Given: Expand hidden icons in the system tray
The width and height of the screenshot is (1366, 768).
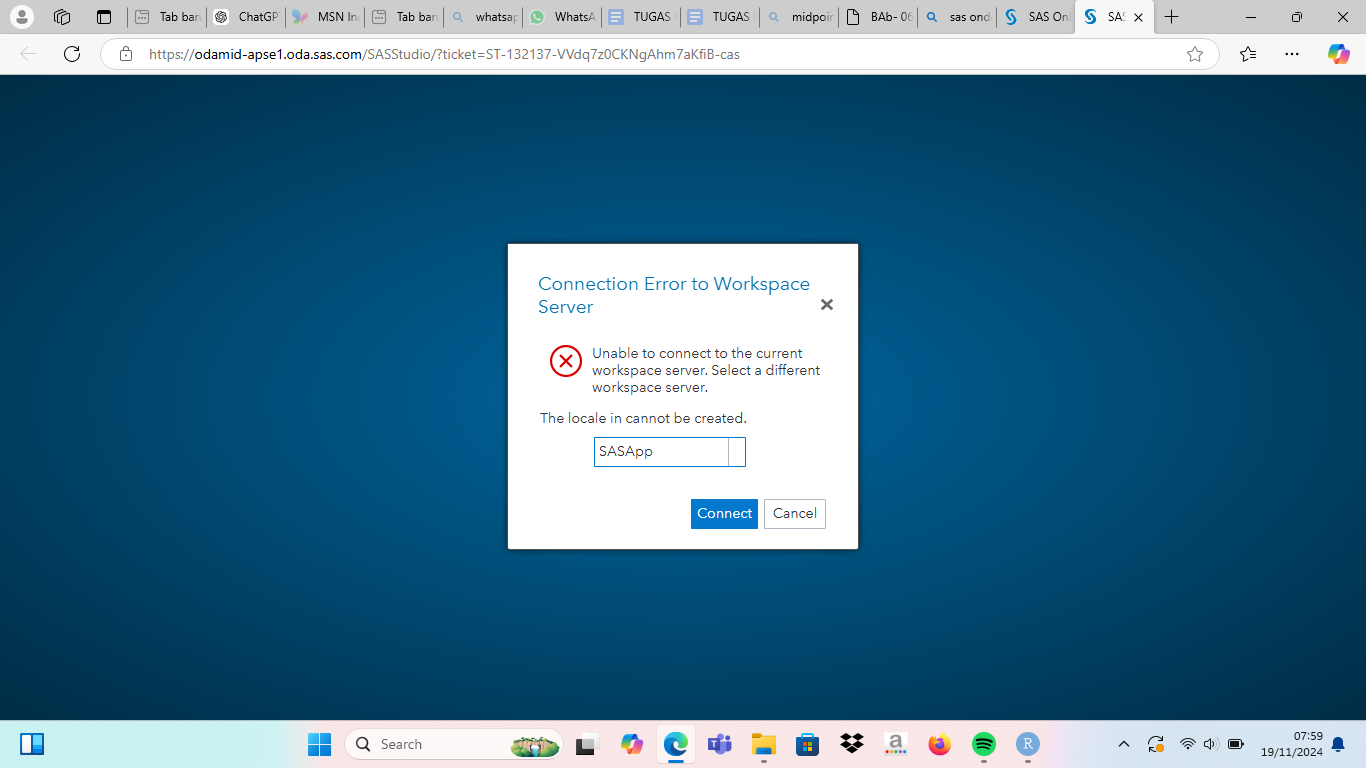Looking at the screenshot, I should point(1123,744).
